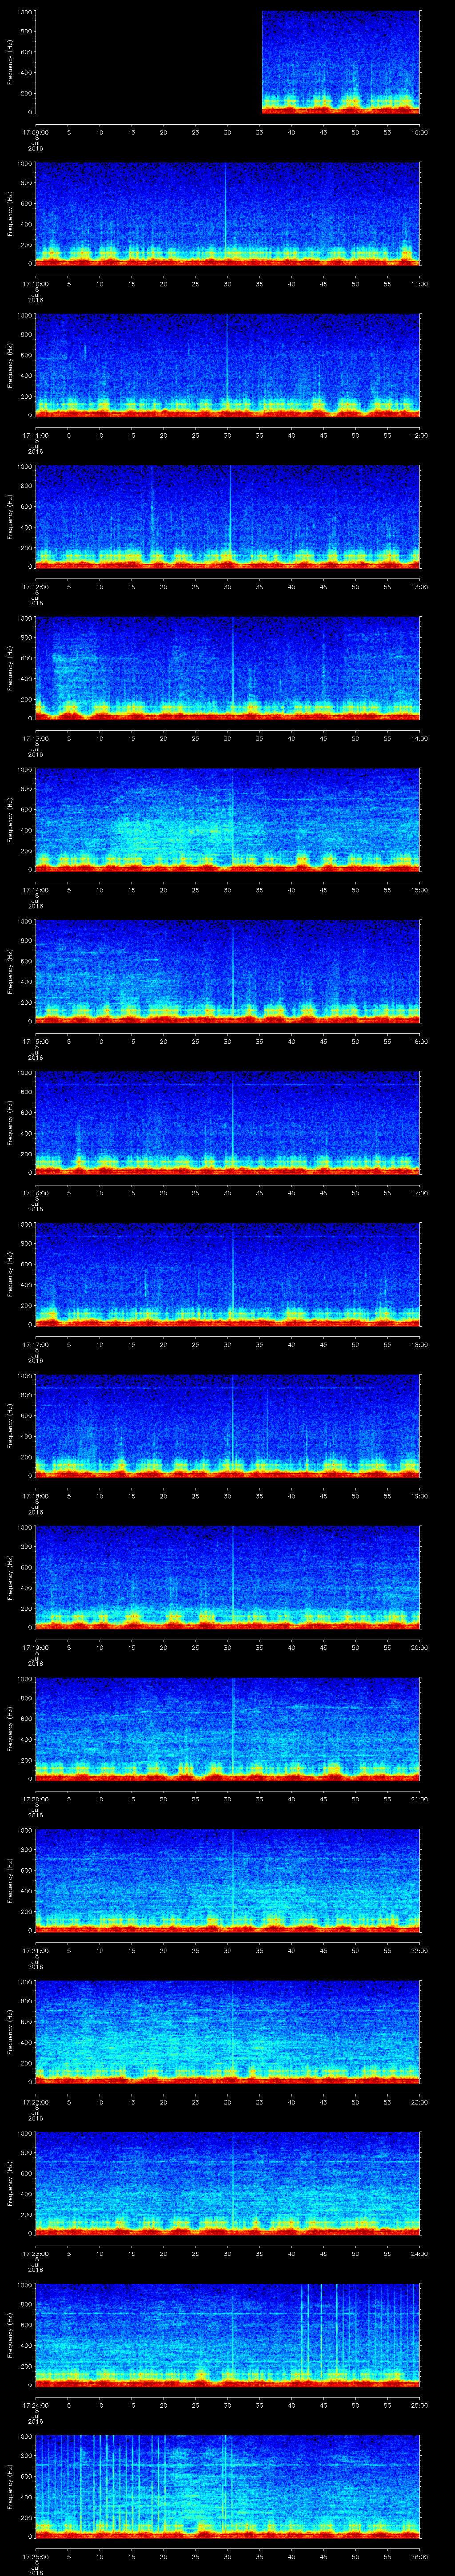Click the 17:22:00 spectrogram panel
Screen dimensions: 455x2576
coord(228,2031)
